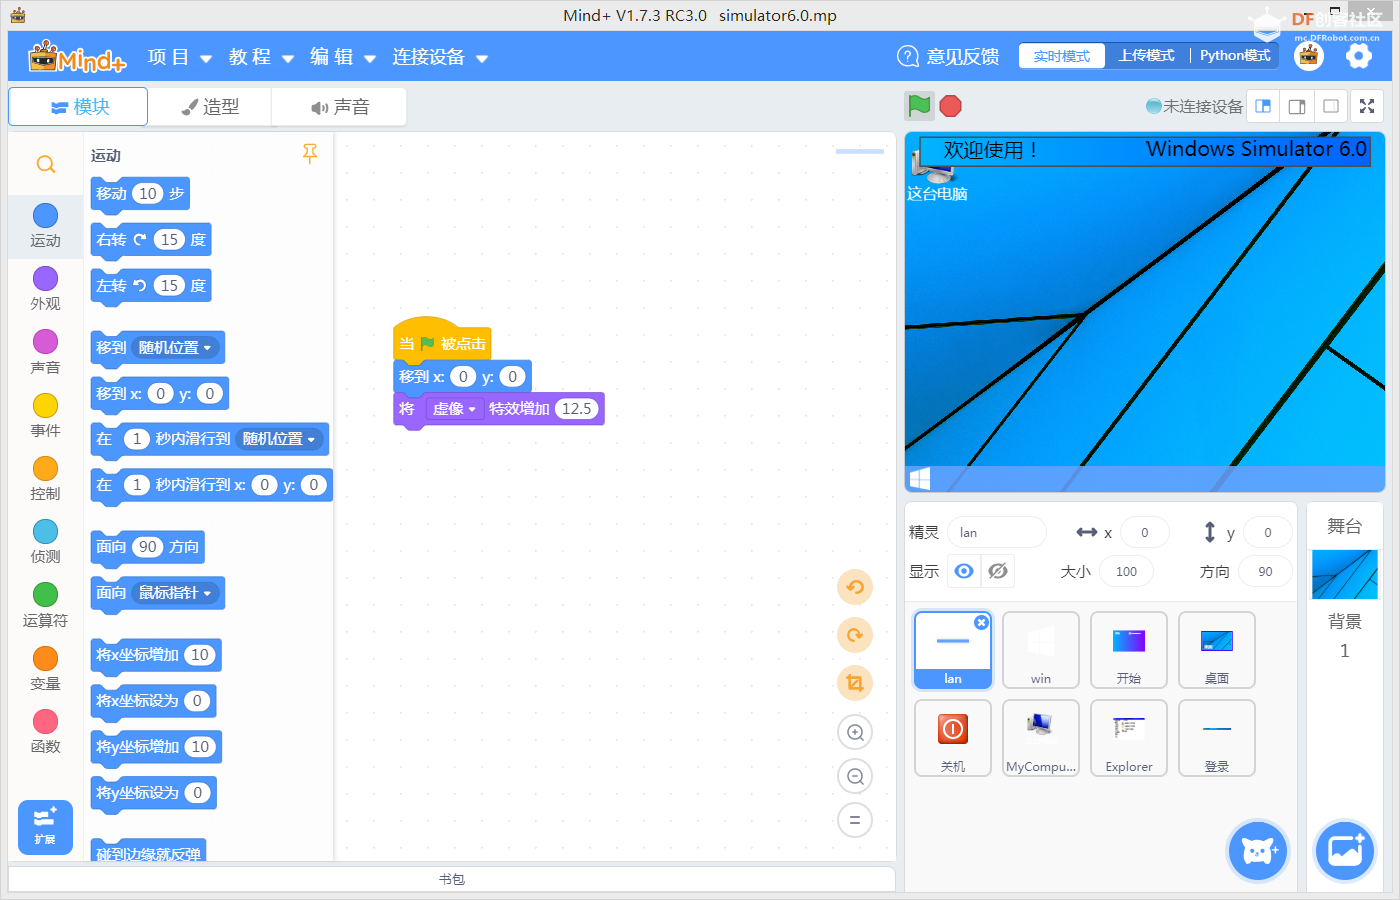This screenshot has width=1400, height=900.
Task: Select the 运算符 operators category
Action: (45, 606)
